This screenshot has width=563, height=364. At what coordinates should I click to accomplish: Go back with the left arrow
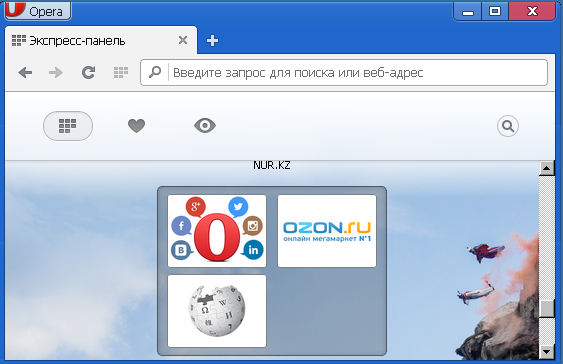coord(25,73)
